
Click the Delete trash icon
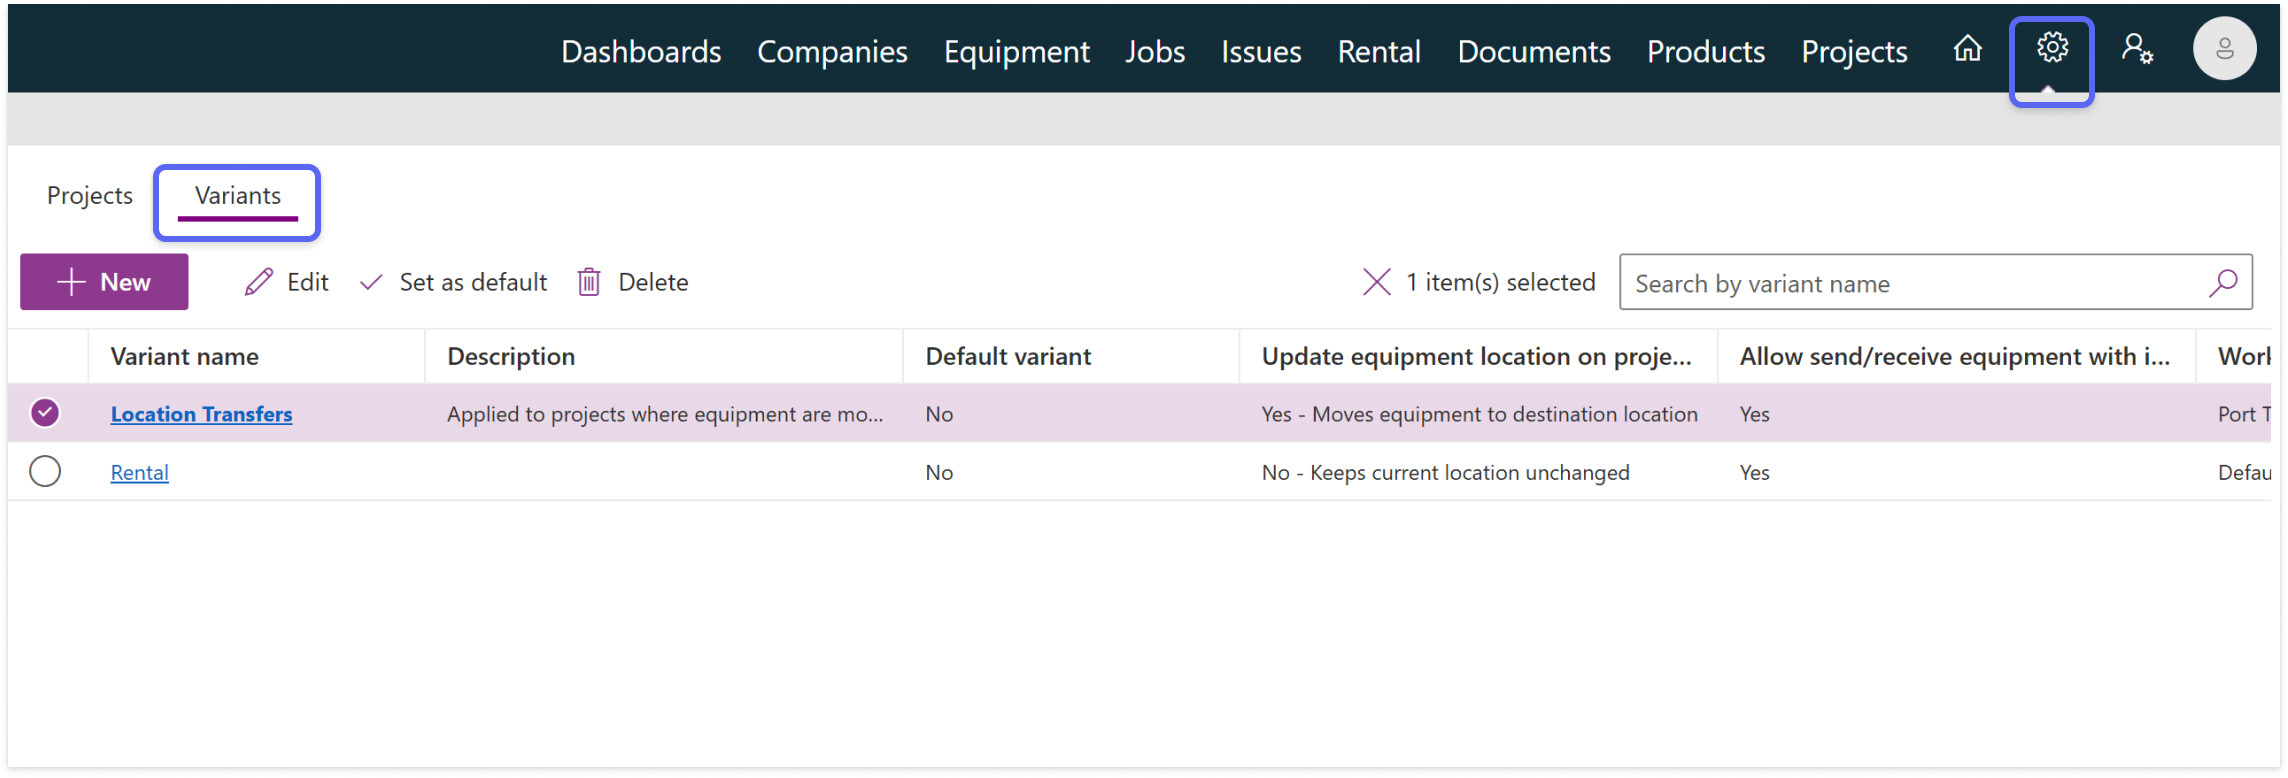click(589, 282)
